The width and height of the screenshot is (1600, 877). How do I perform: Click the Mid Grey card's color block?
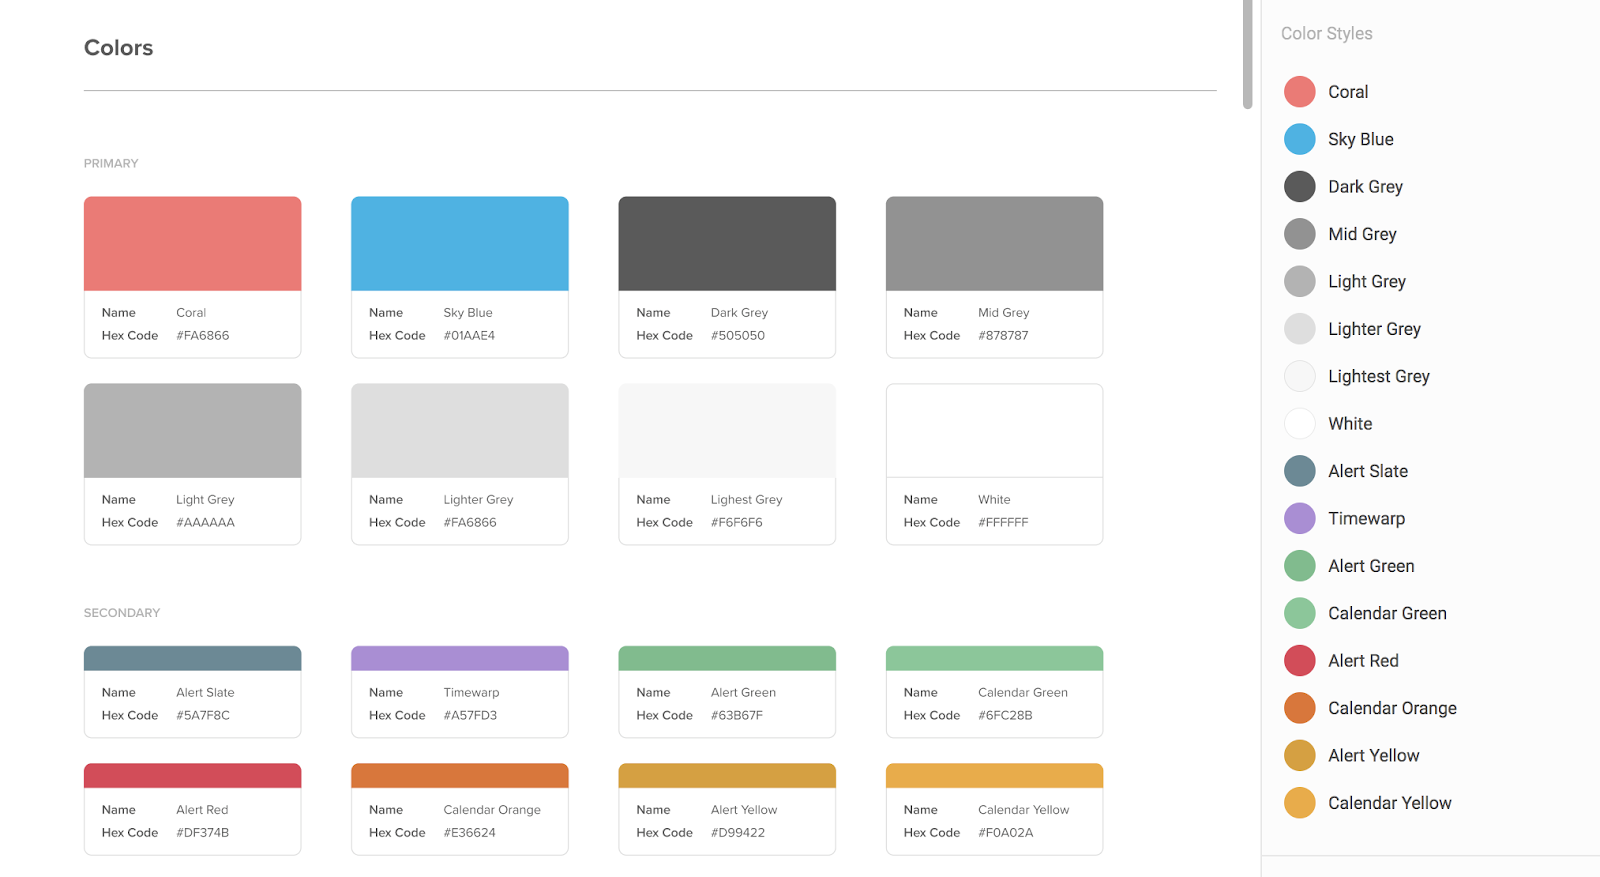point(994,244)
